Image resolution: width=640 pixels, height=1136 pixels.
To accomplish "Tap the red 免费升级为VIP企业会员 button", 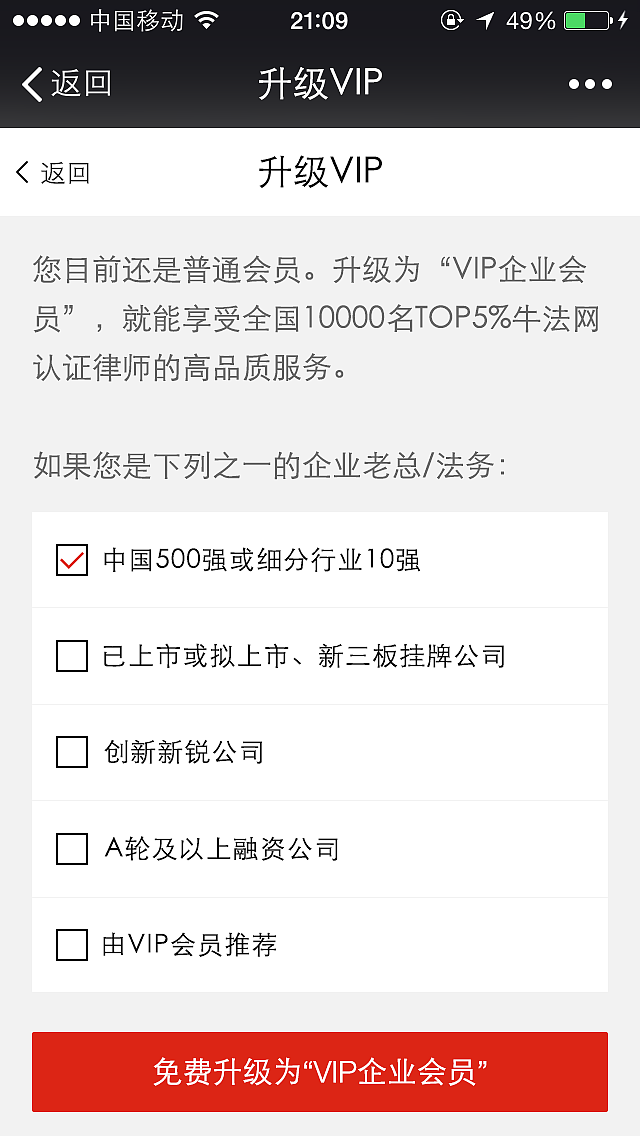I will click(x=320, y=1072).
